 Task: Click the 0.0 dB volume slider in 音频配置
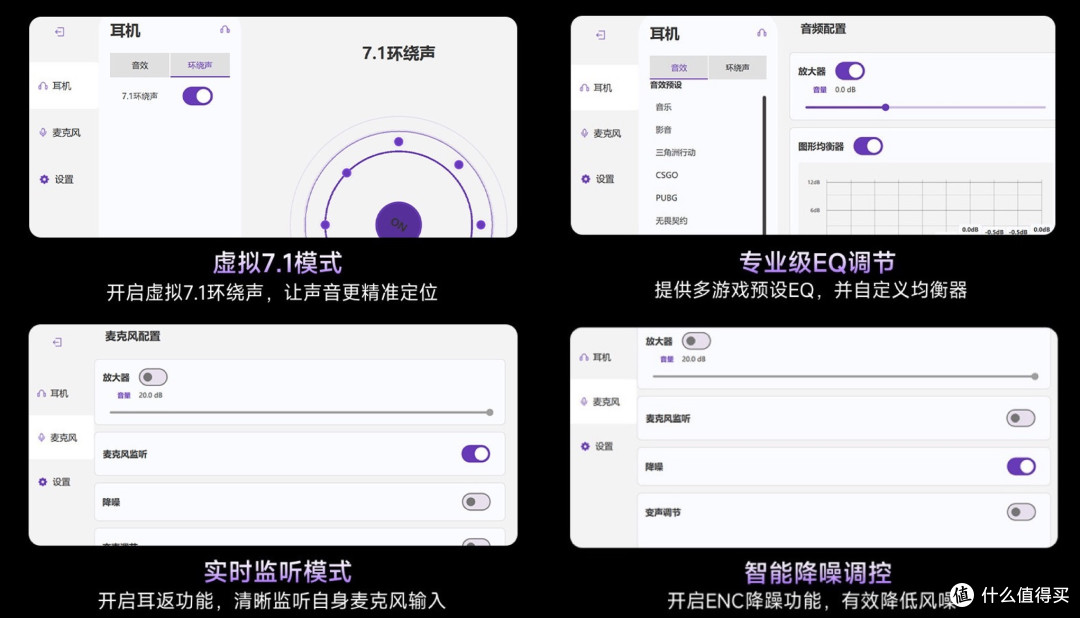click(925, 107)
